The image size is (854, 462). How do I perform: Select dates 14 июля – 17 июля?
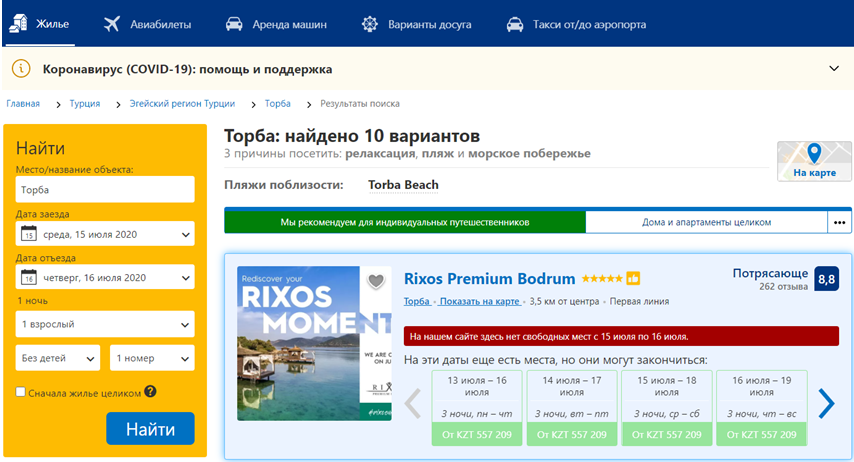(571, 408)
